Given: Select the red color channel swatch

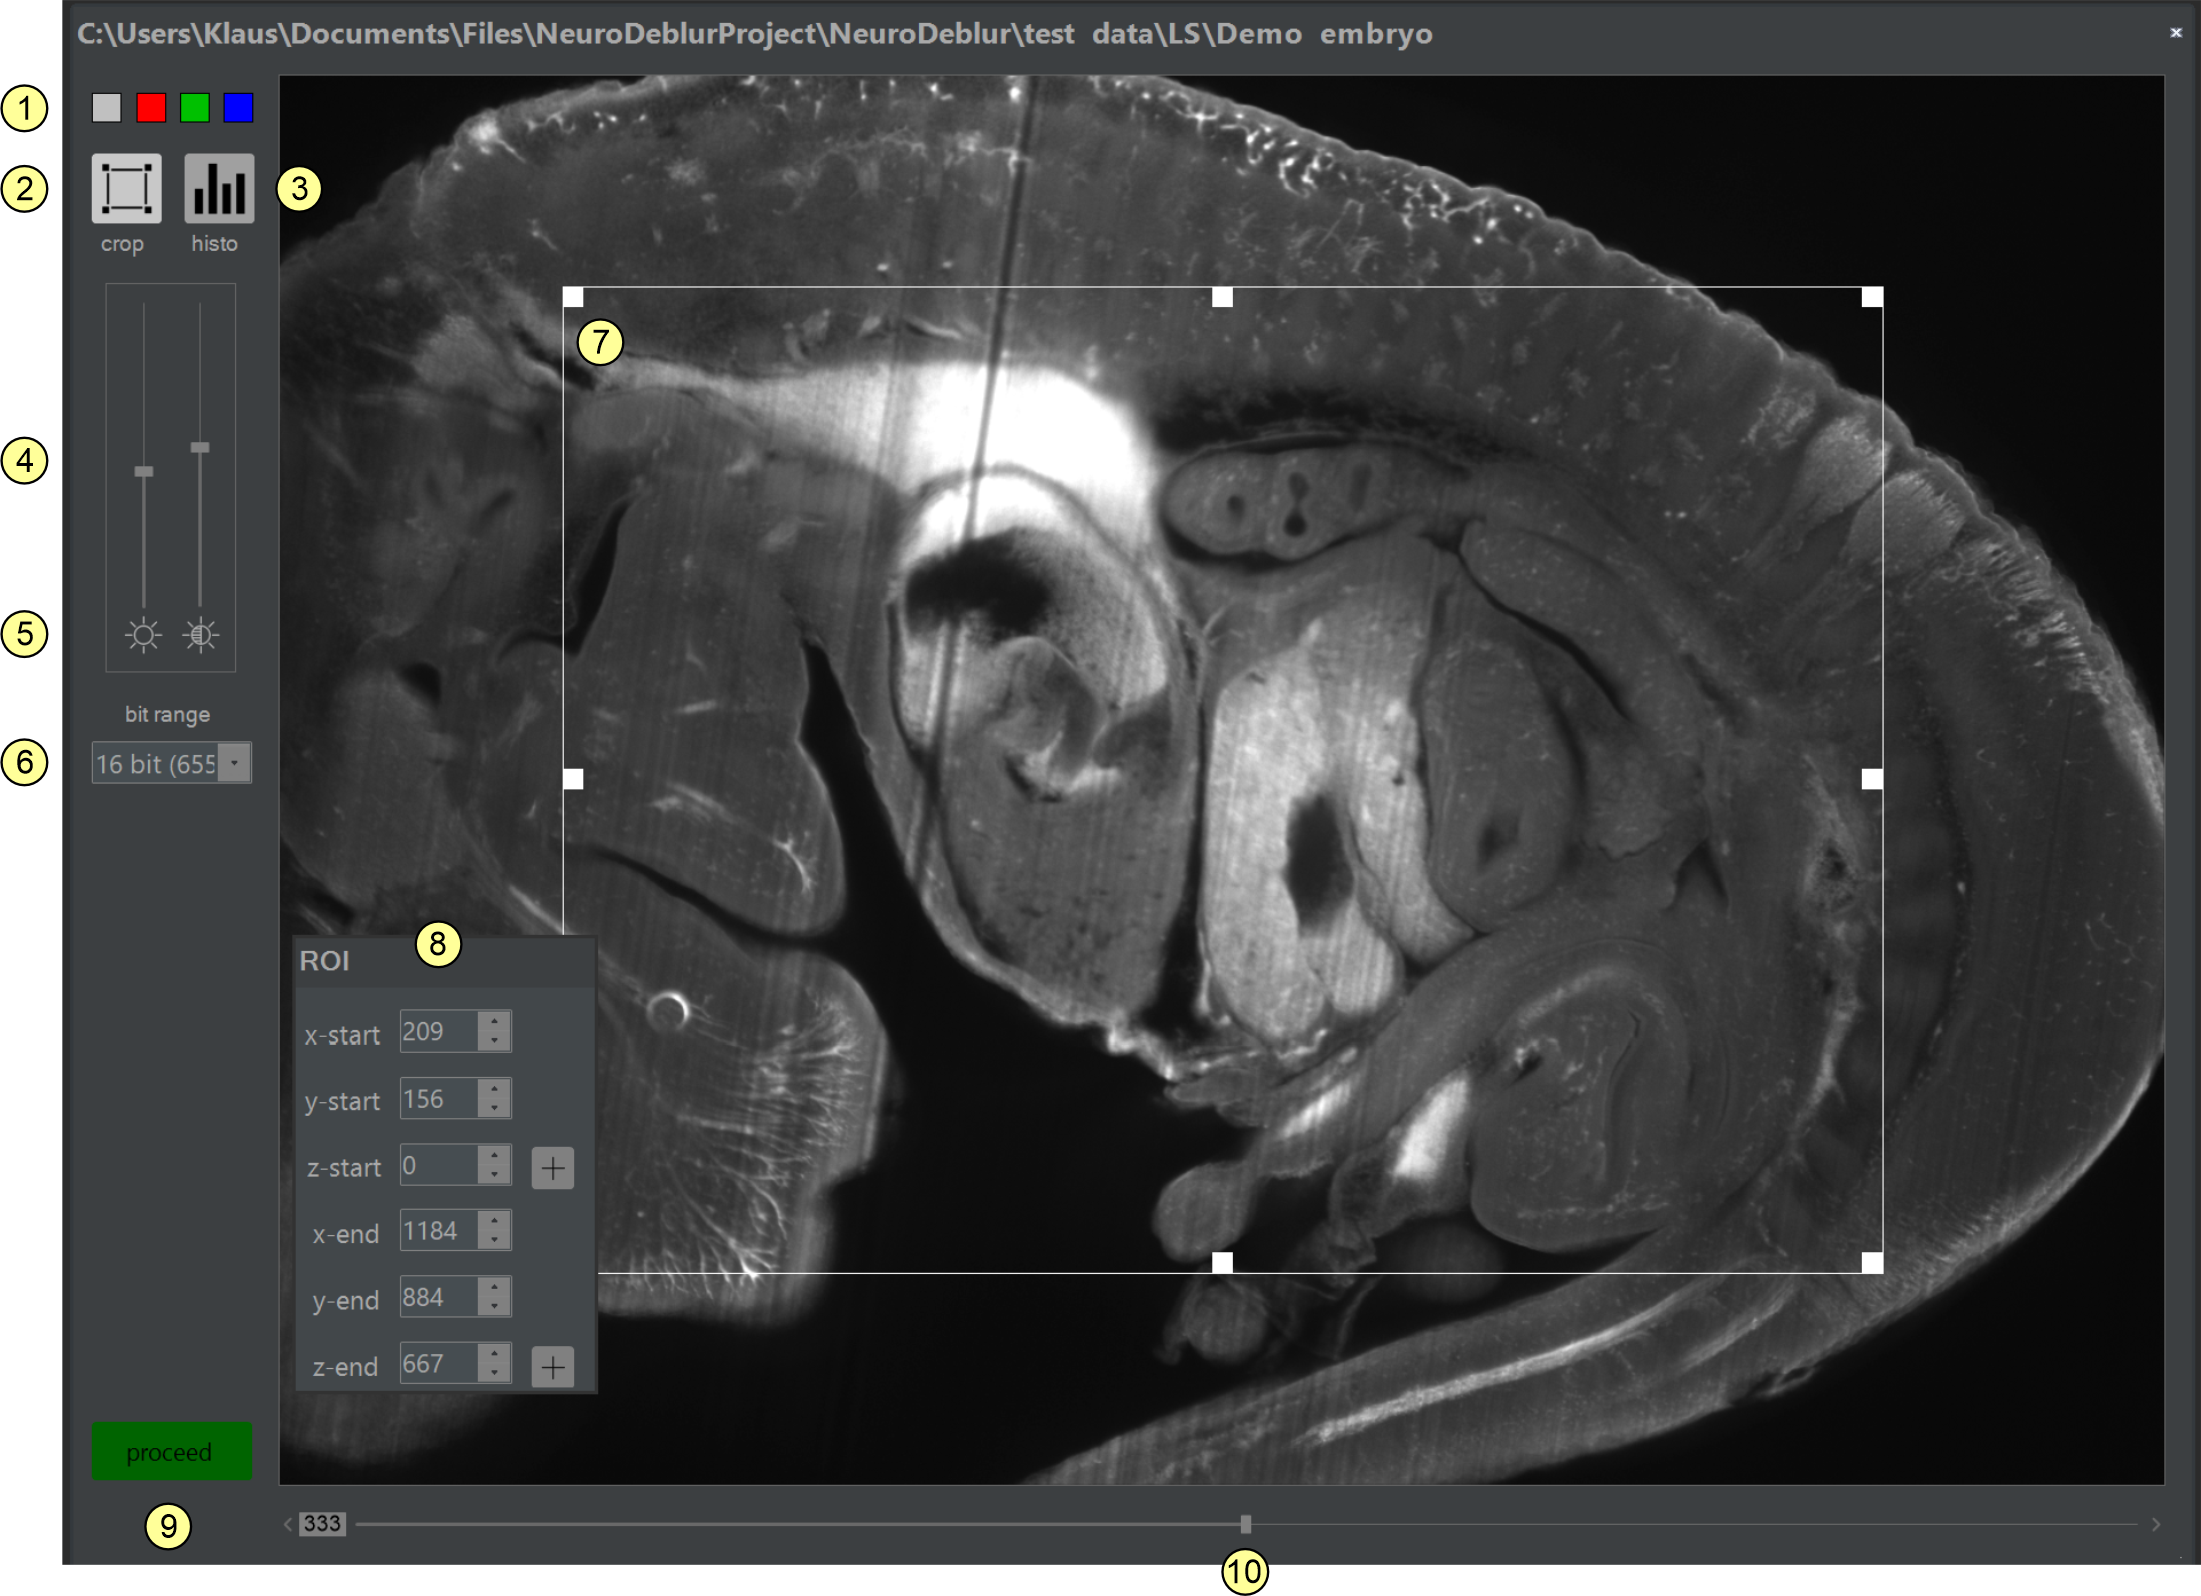Looking at the screenshot, I should [151, 108].
